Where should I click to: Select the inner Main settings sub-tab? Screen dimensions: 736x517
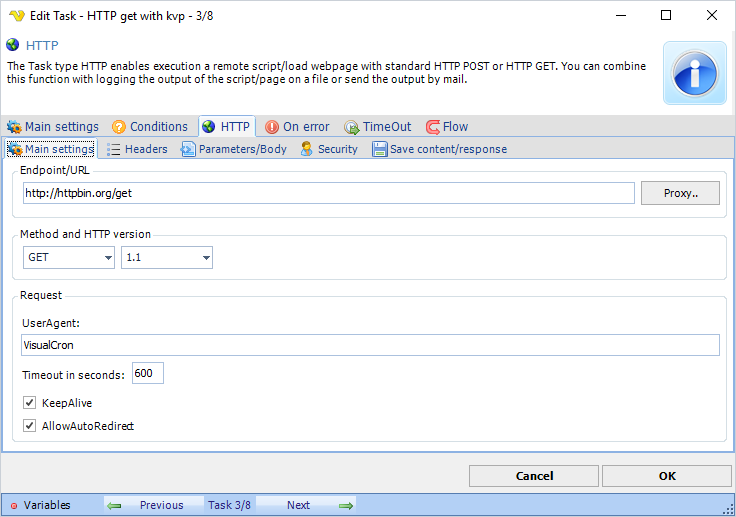pos(51,149)
